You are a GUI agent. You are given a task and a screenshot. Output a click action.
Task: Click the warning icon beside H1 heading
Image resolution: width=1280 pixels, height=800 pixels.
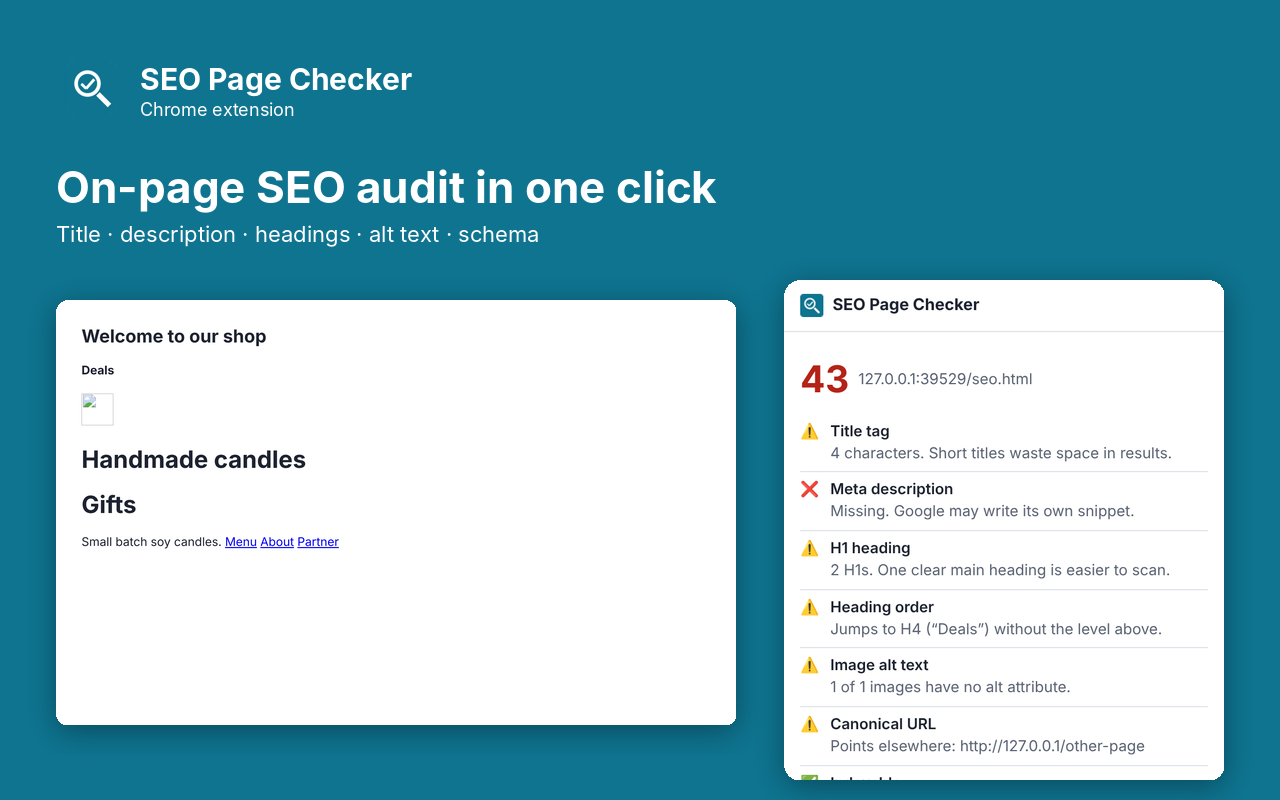(x=810, y=548)
